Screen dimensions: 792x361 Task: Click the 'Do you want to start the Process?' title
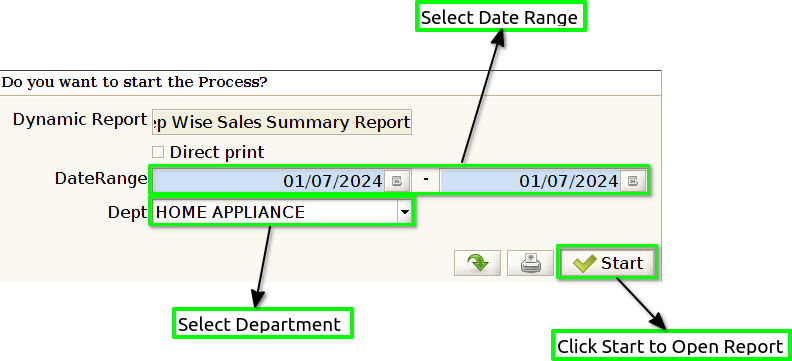point(134,82)
